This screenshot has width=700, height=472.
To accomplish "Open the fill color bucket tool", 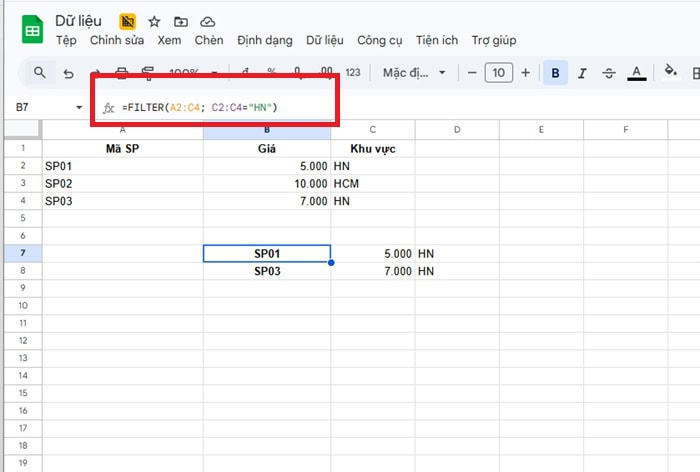I will coord(671,72).
